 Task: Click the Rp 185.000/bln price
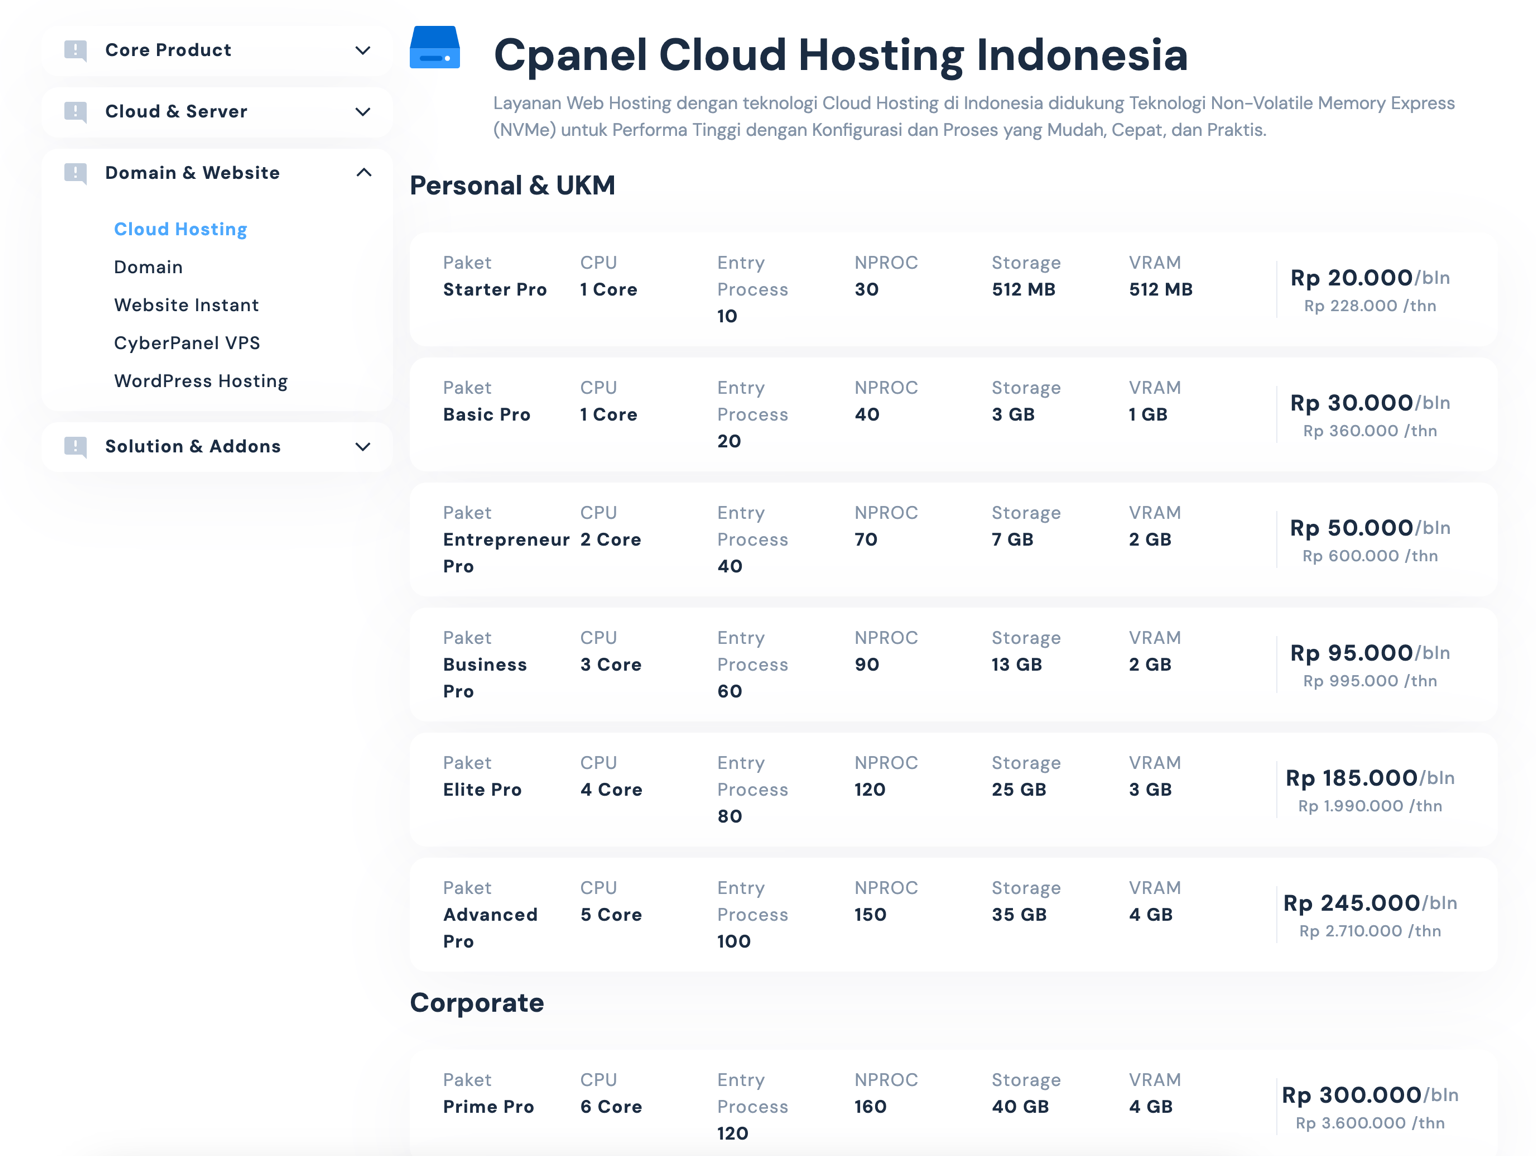[1370, 778]
